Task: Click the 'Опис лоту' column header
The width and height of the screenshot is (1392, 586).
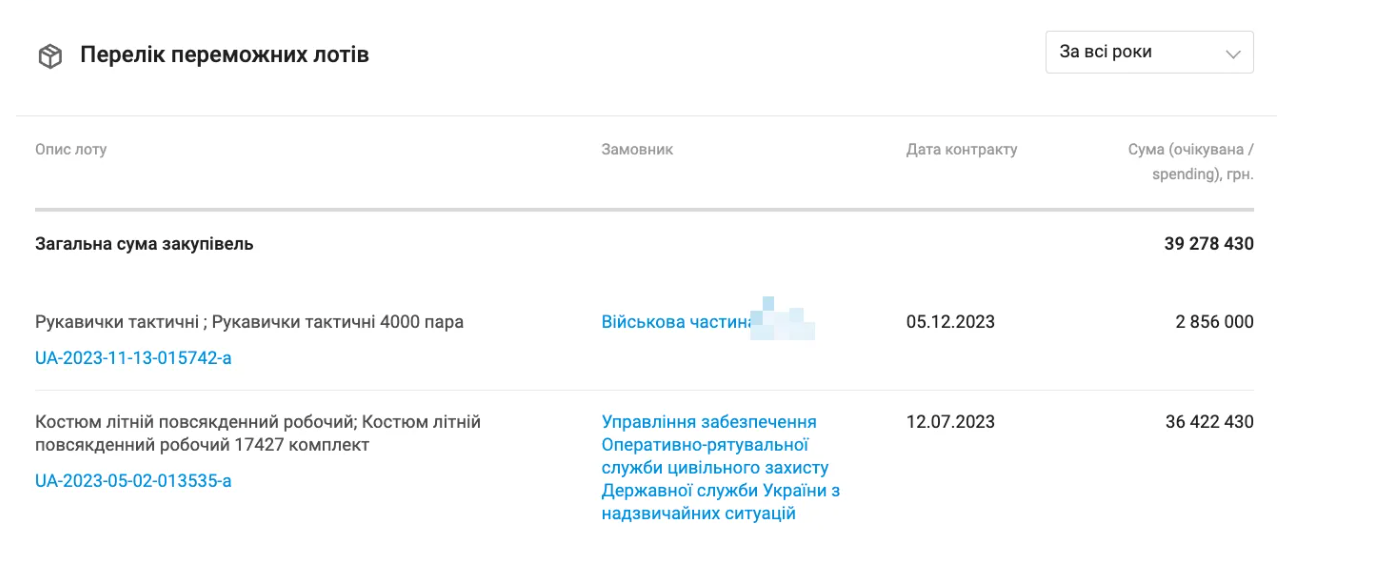Action: coord(70,150)
